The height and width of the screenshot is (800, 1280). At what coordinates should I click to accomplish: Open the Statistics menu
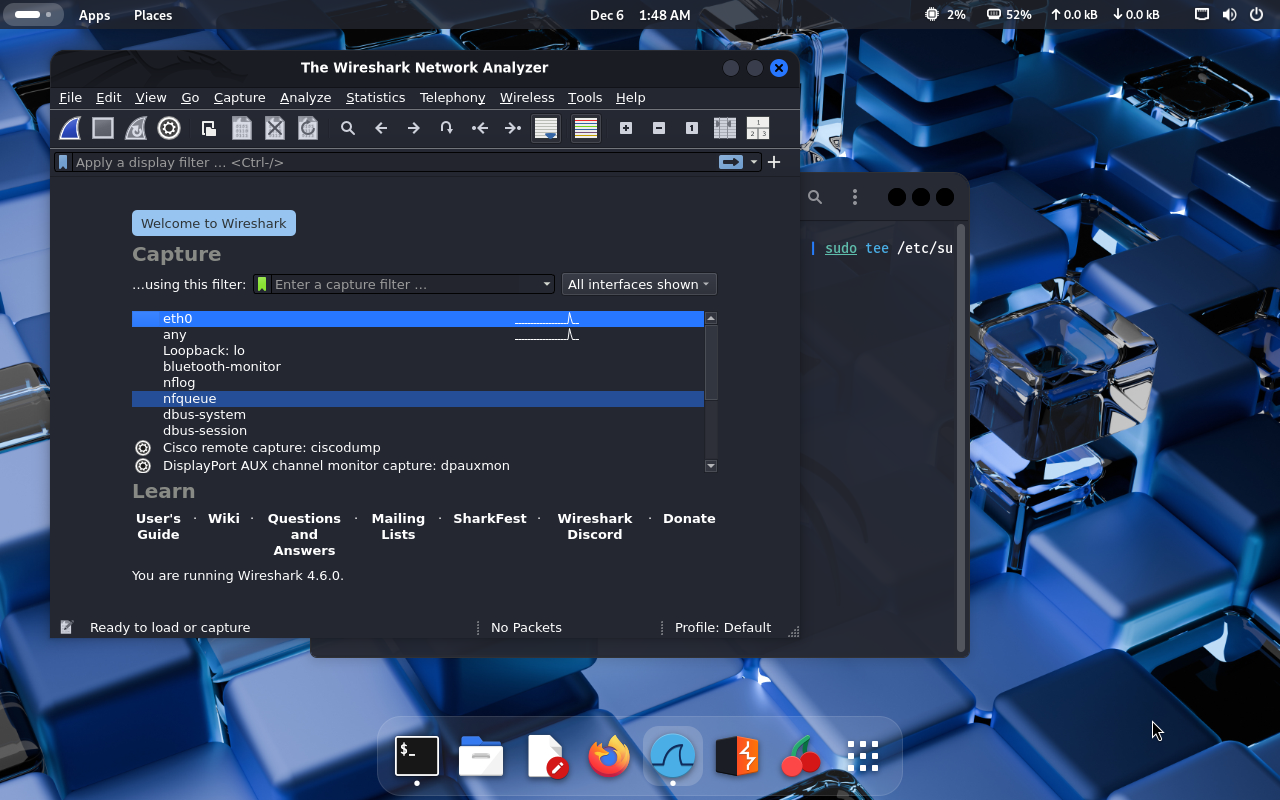[375, 97]
